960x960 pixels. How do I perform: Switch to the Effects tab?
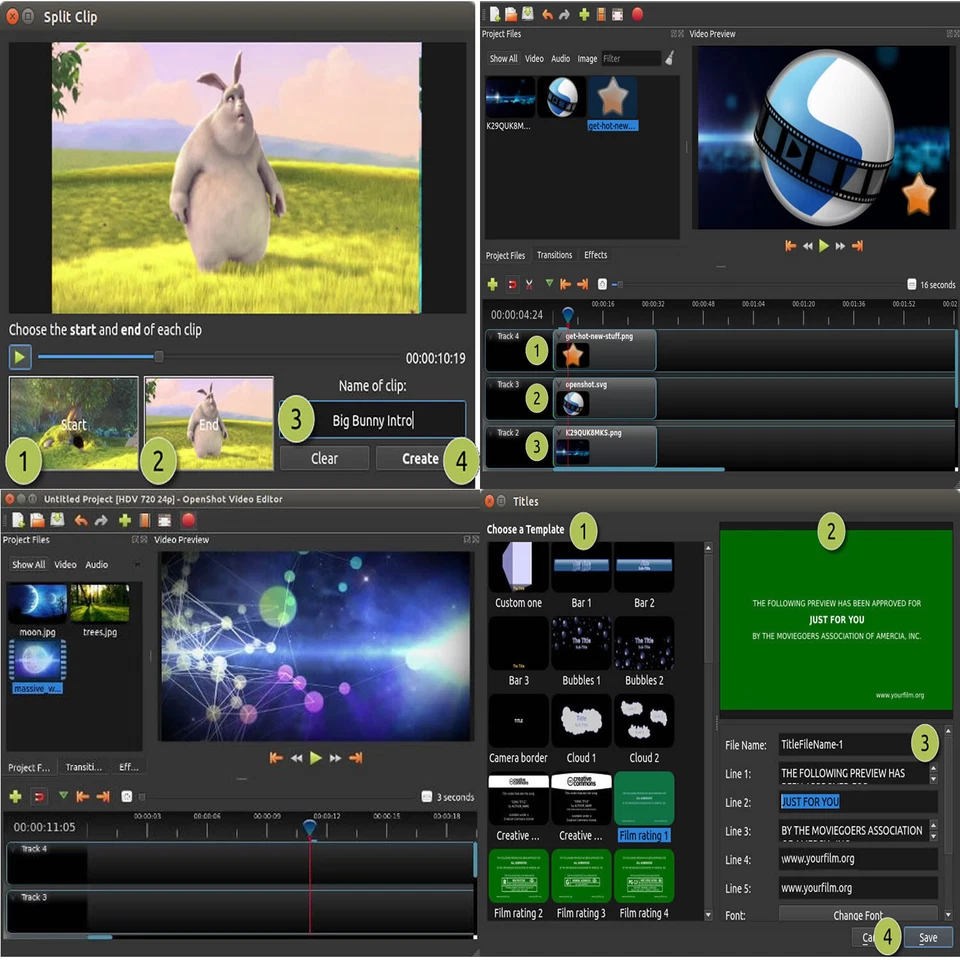tap(595, 255)
